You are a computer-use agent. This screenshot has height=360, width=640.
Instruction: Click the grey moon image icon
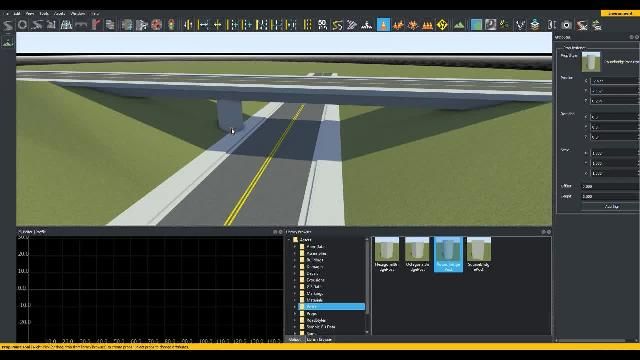[x=490, y=25]
